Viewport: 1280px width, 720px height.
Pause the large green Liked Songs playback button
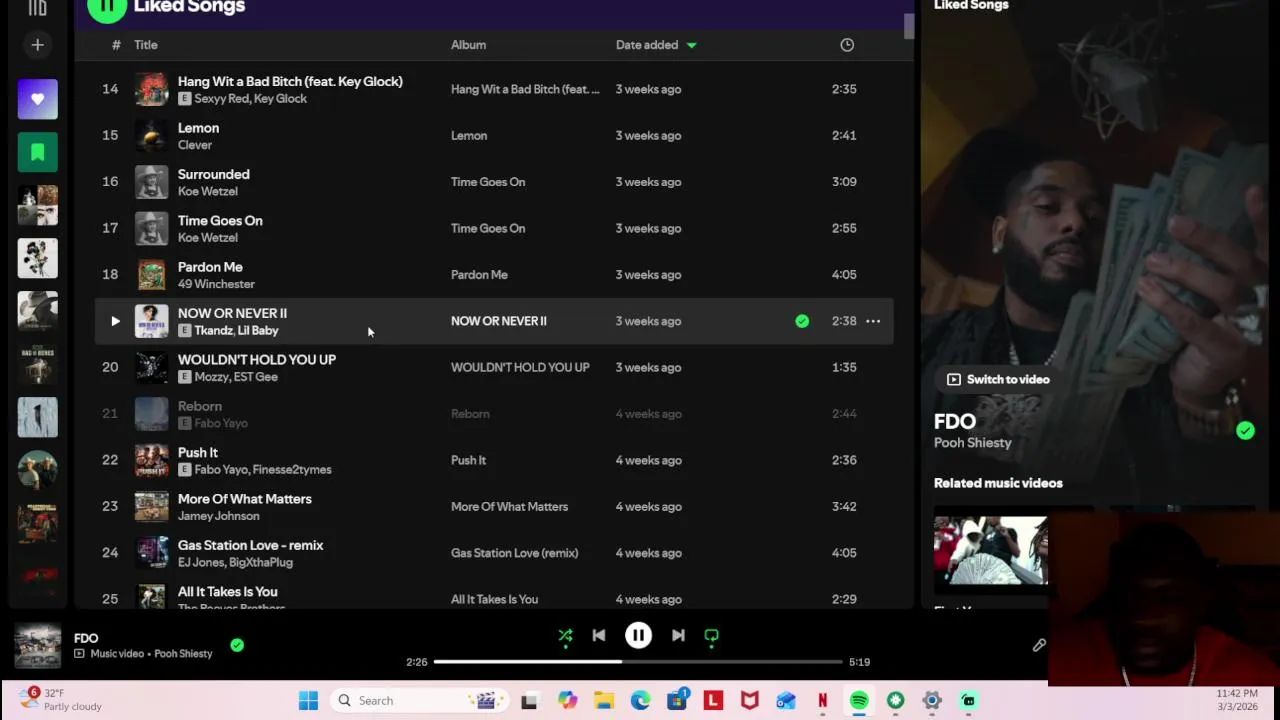pyautogui.click(x=107, y=7)
